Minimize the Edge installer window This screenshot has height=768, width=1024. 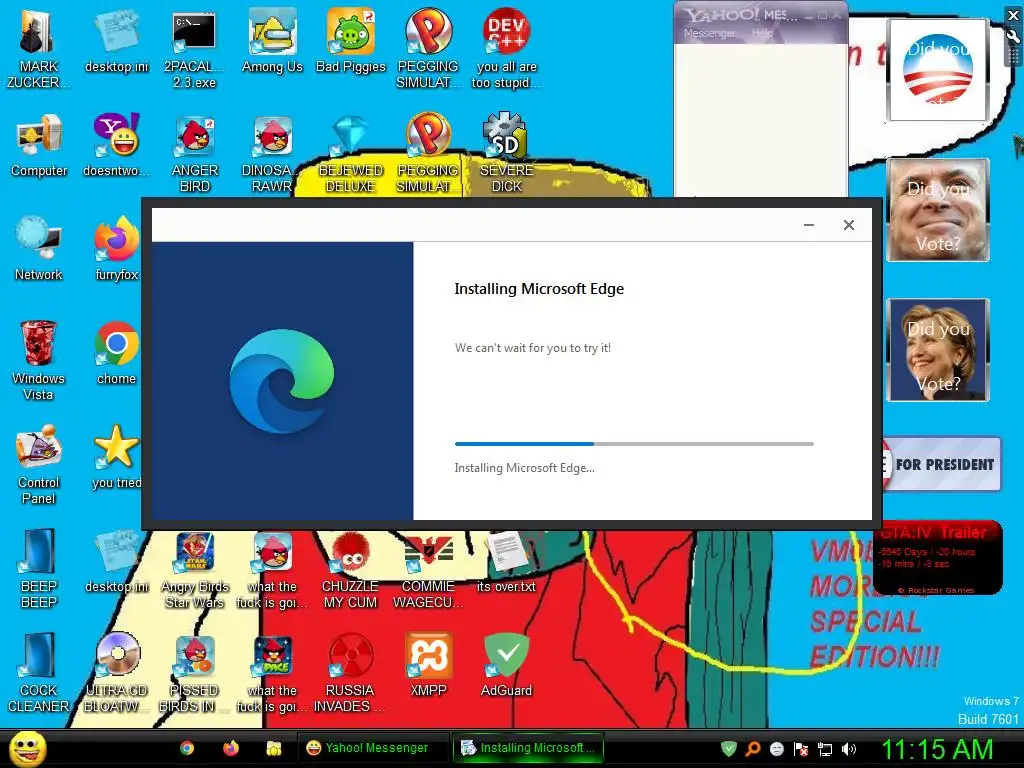click(808, 225)
